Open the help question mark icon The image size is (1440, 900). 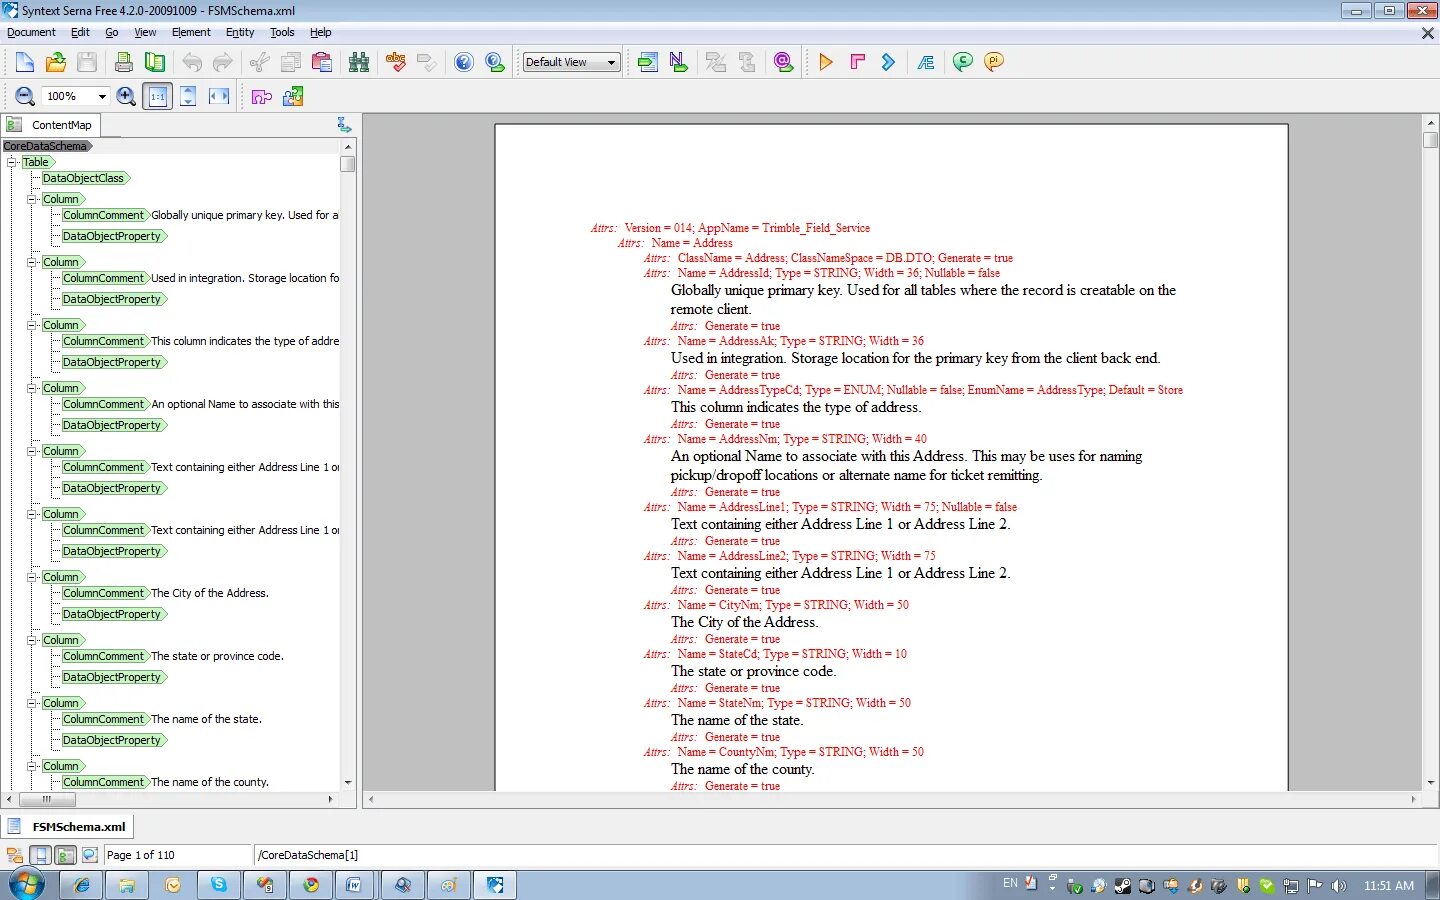pyautogui.click(x=463, y=62)
